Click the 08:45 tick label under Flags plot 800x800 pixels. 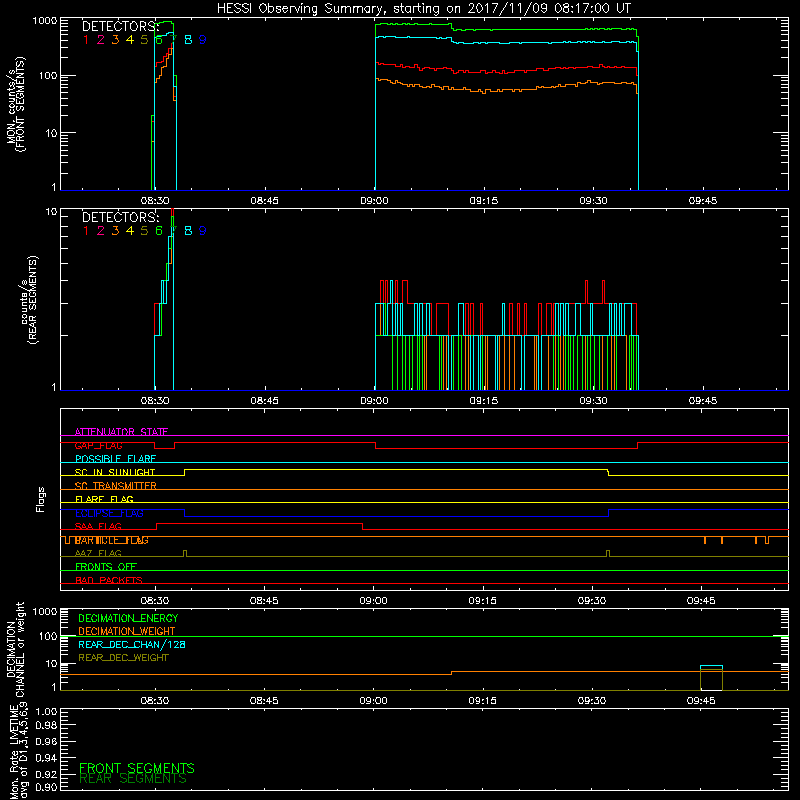264,601
